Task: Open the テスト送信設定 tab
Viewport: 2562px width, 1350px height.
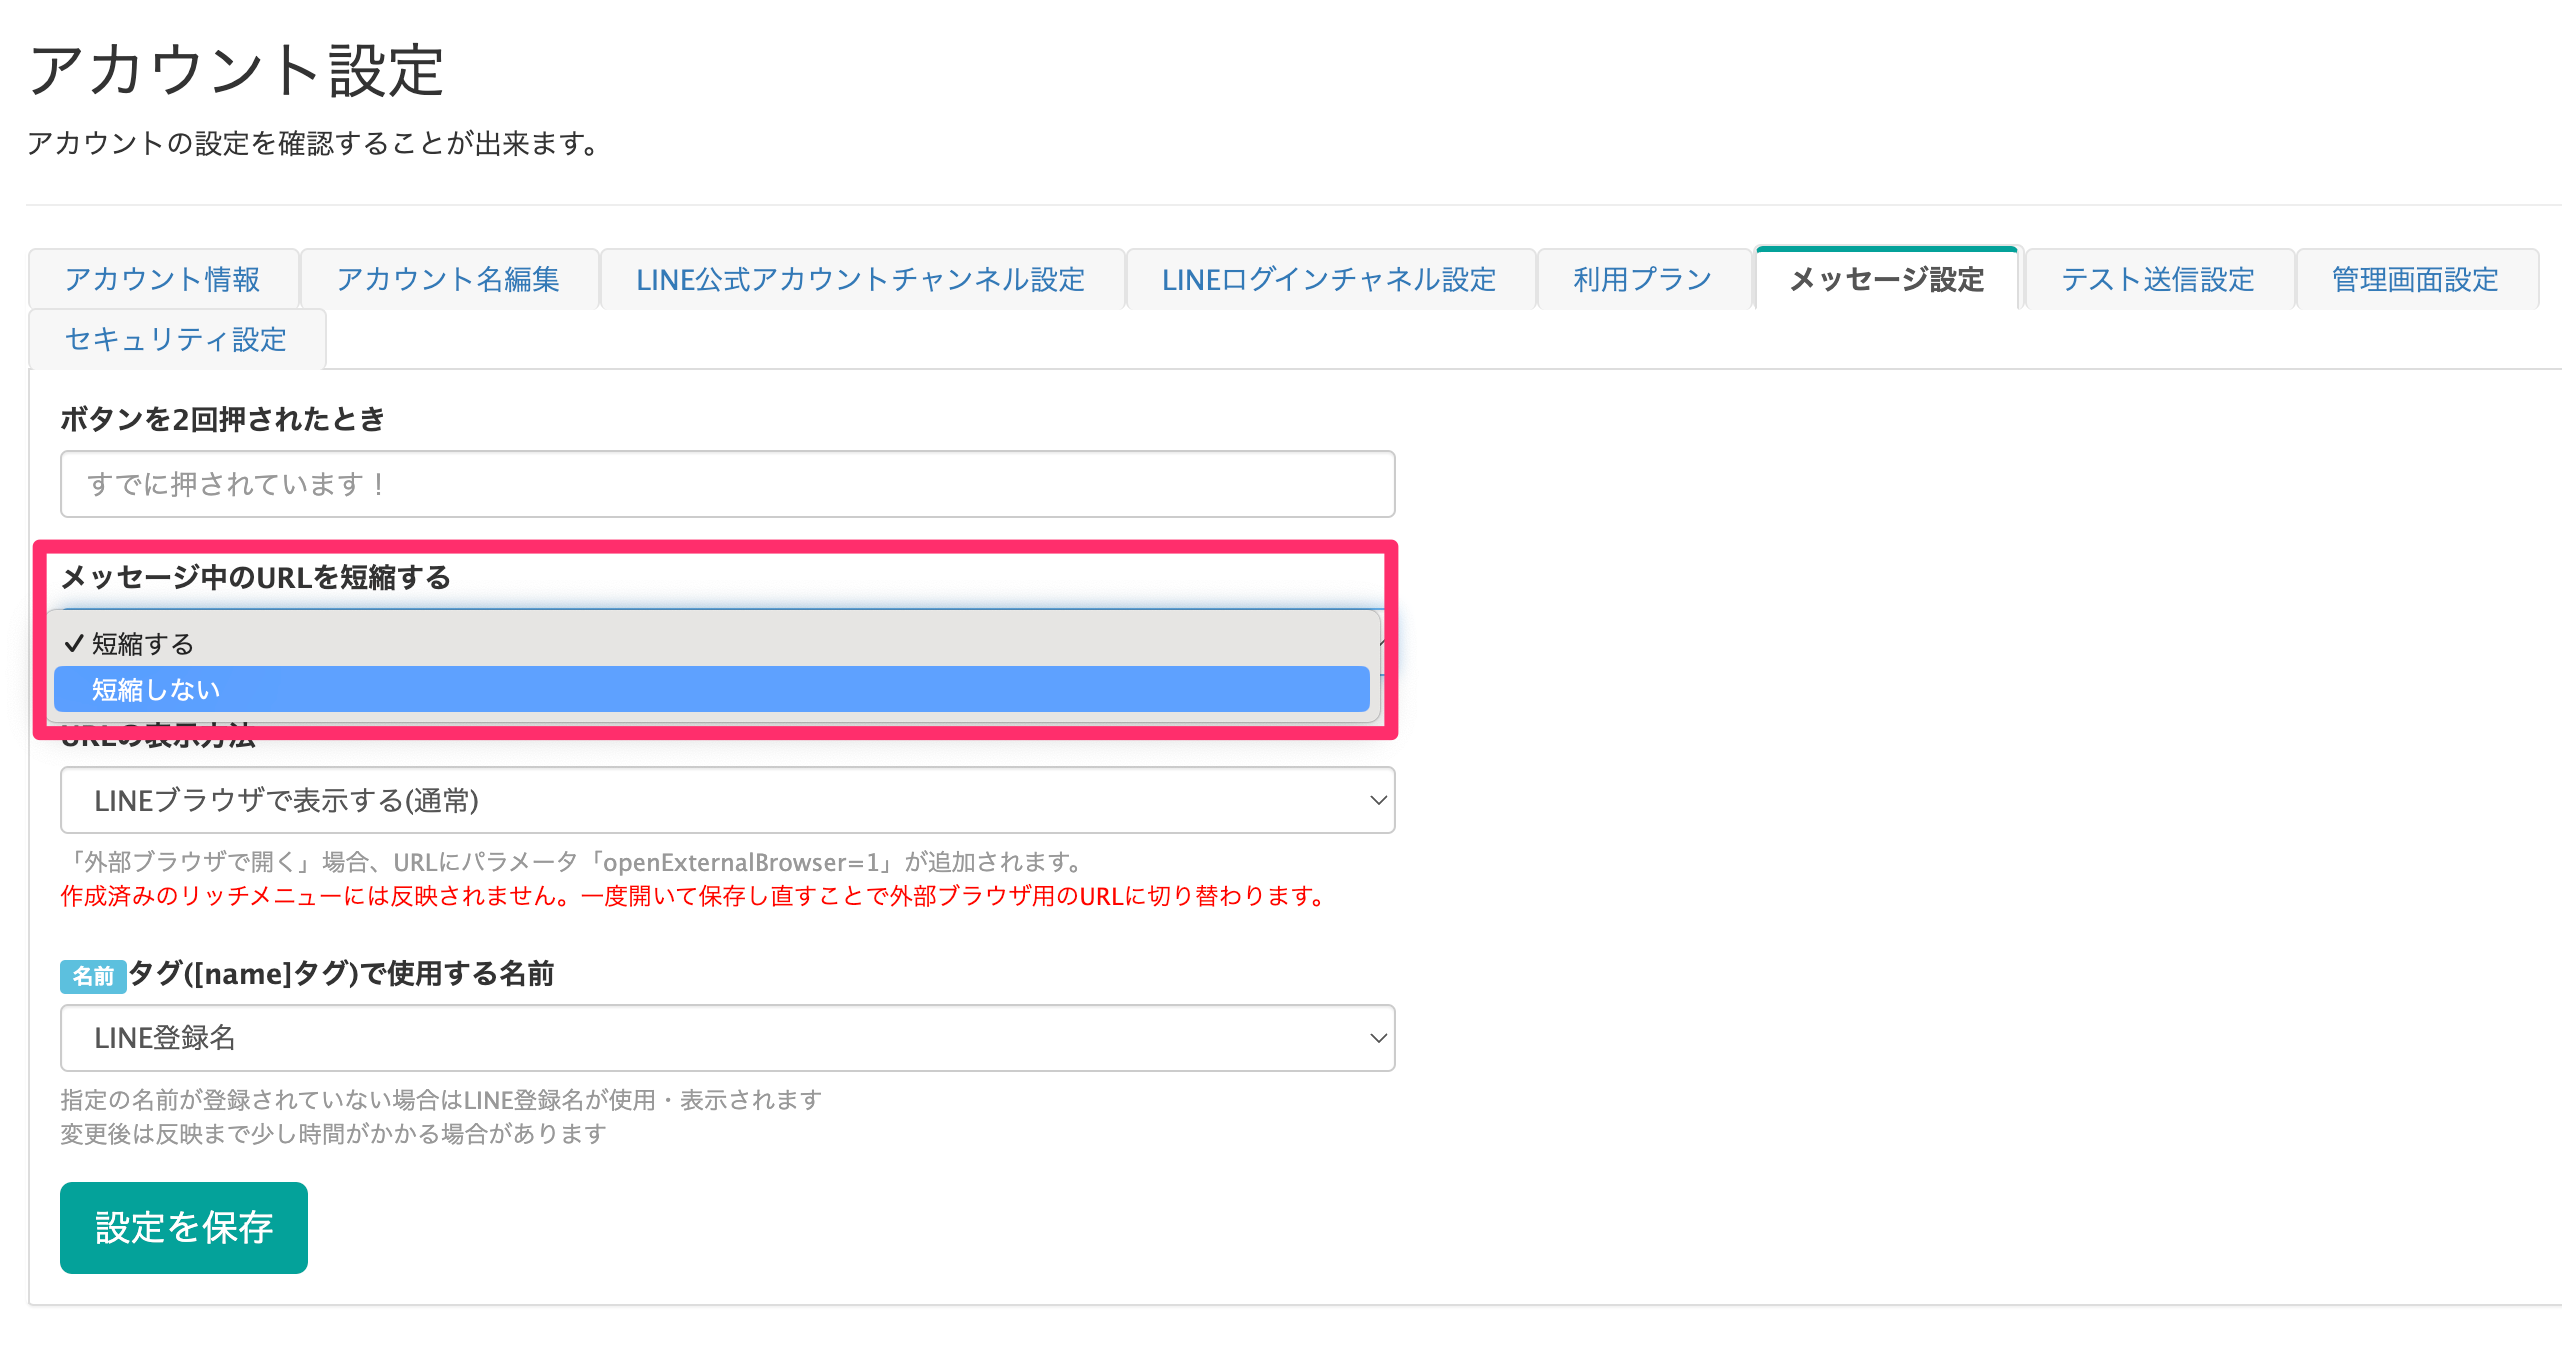Action: (2157, 279)
